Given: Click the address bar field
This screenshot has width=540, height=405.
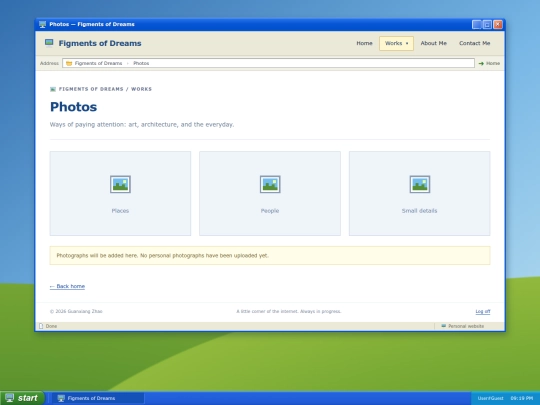Looking at the screenshot, I should 268,63.
